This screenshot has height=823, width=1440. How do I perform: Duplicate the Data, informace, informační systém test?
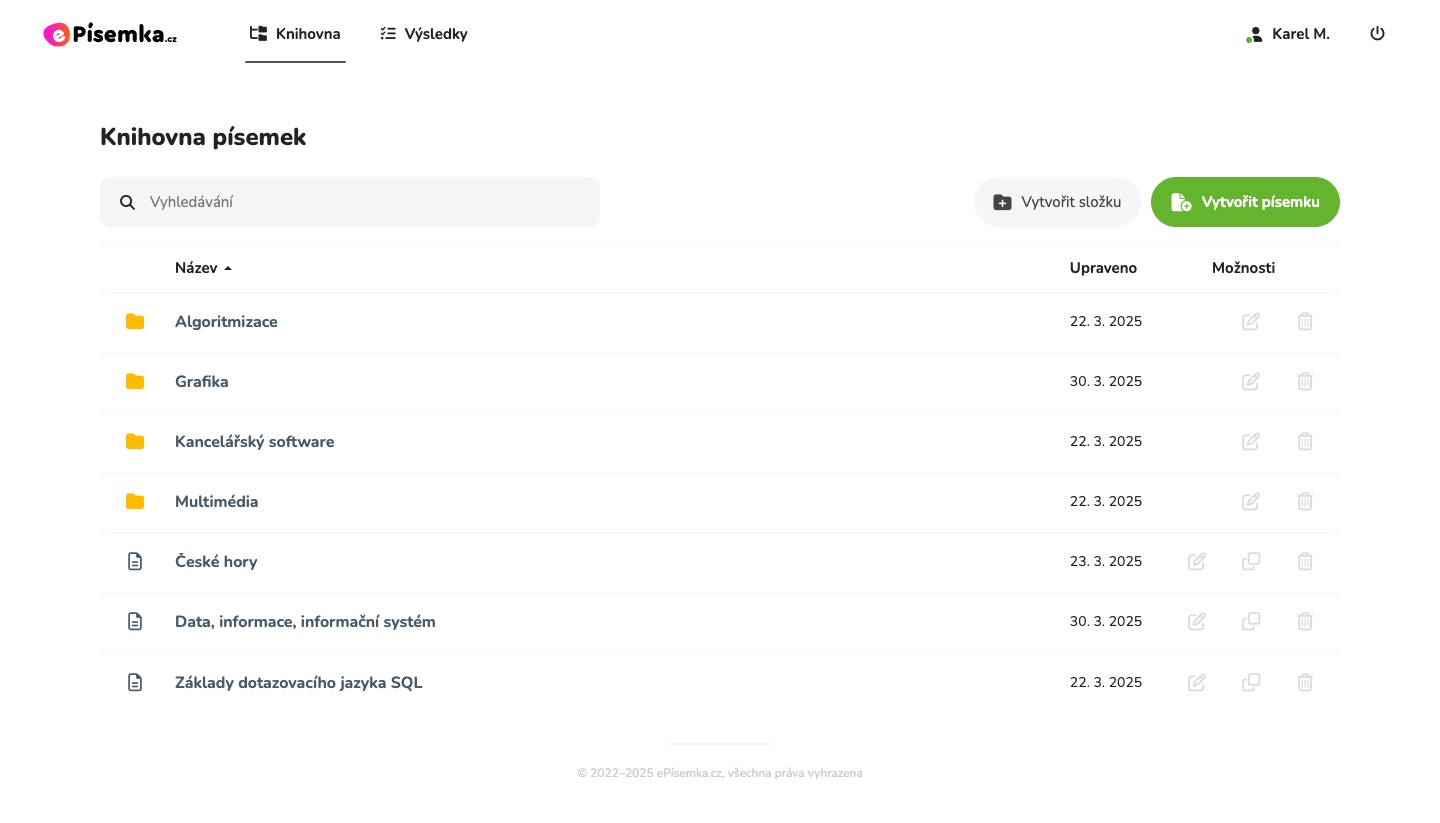pyautogui.click(x=1250, y=621)
